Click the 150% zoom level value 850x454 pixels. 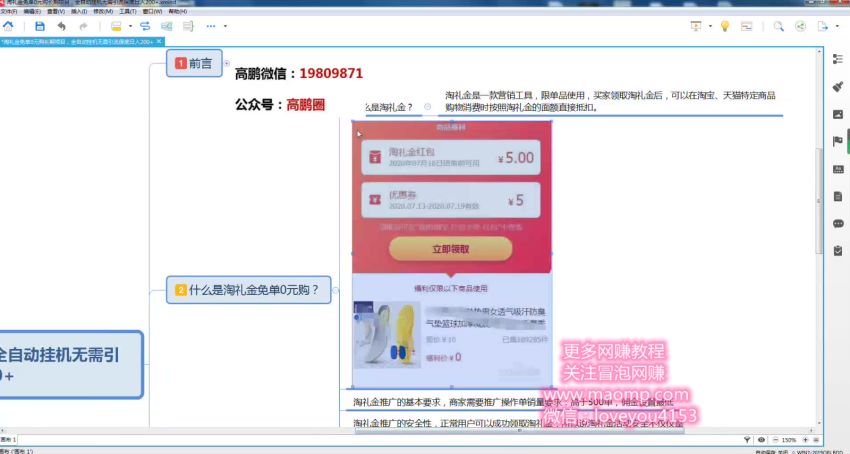click(x=789, y=440)
